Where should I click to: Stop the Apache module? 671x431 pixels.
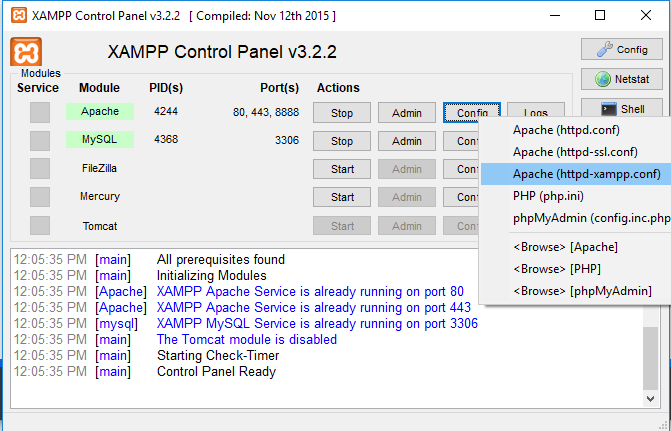[342, 113]
